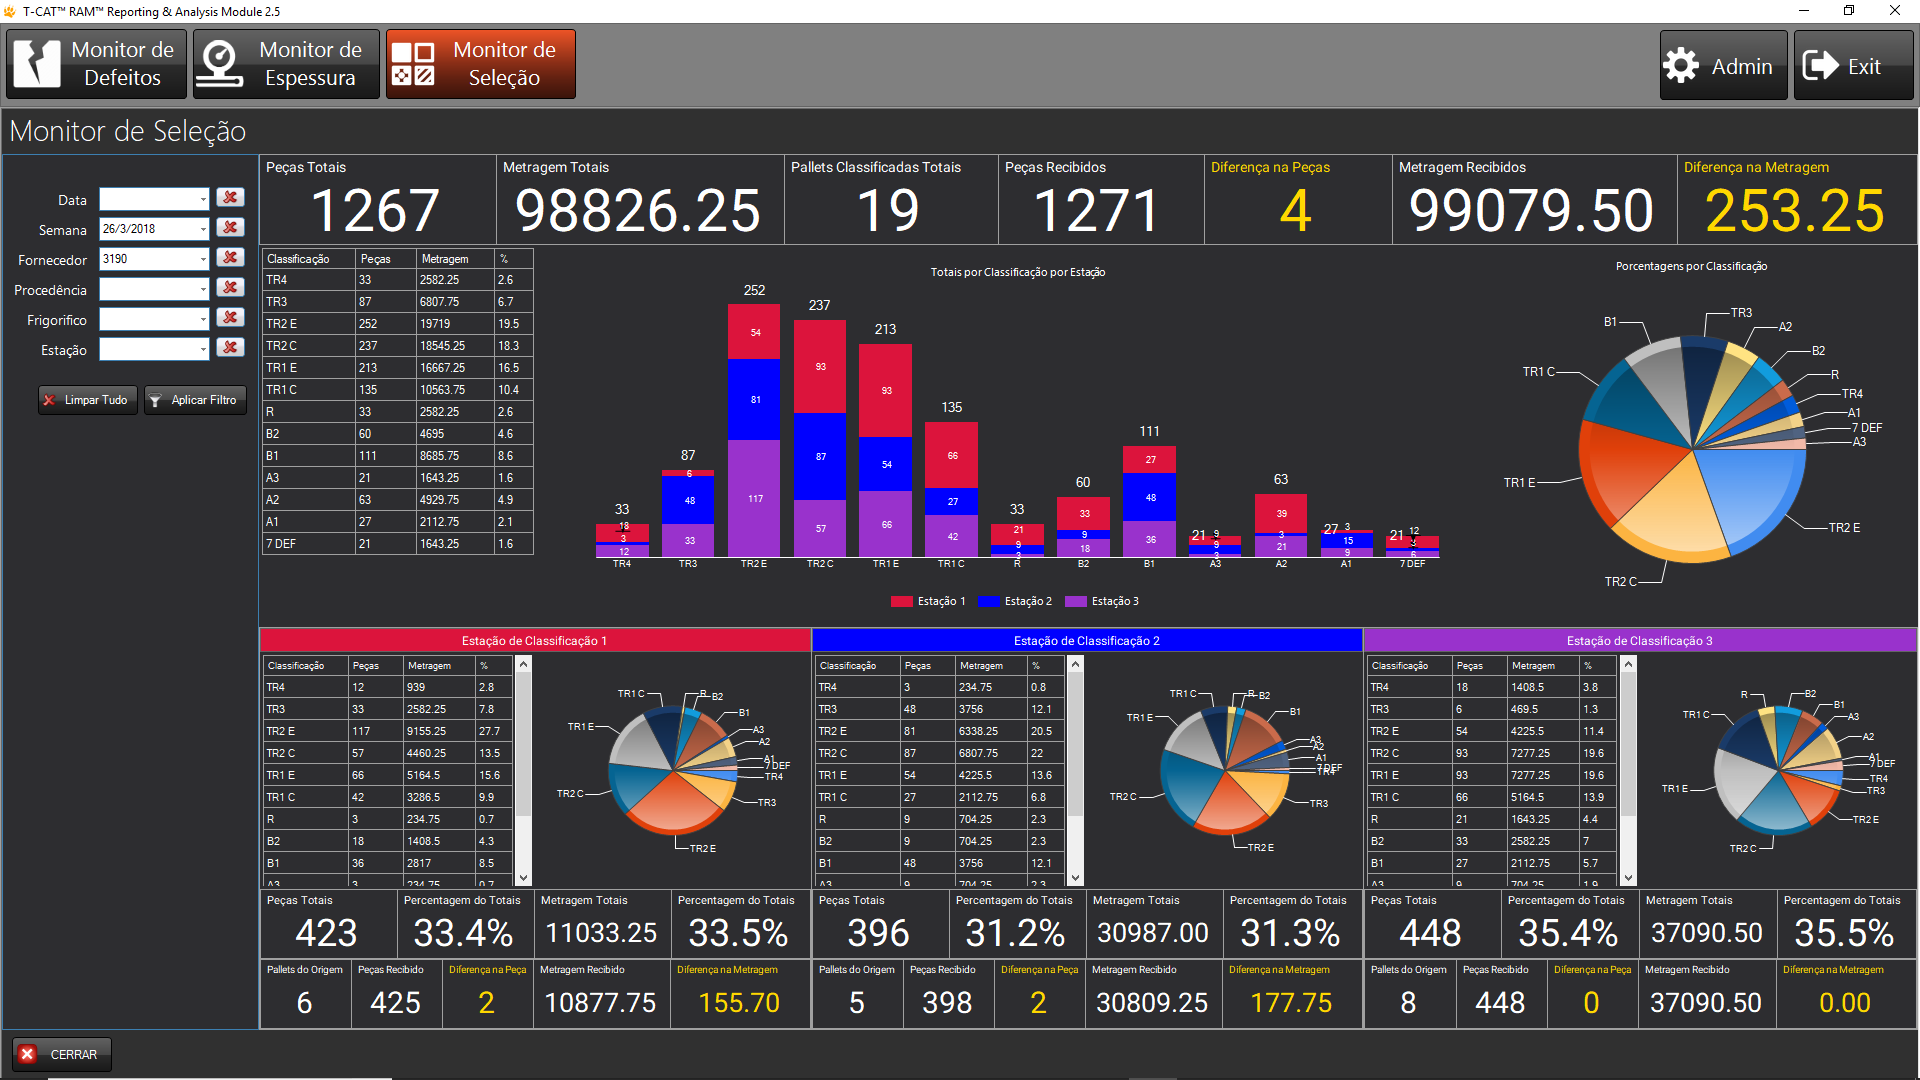Expand the Frigorifico dropdown
Image resolution: width=1920 pixels, height=1080 pixels.
tap(203, 319)
